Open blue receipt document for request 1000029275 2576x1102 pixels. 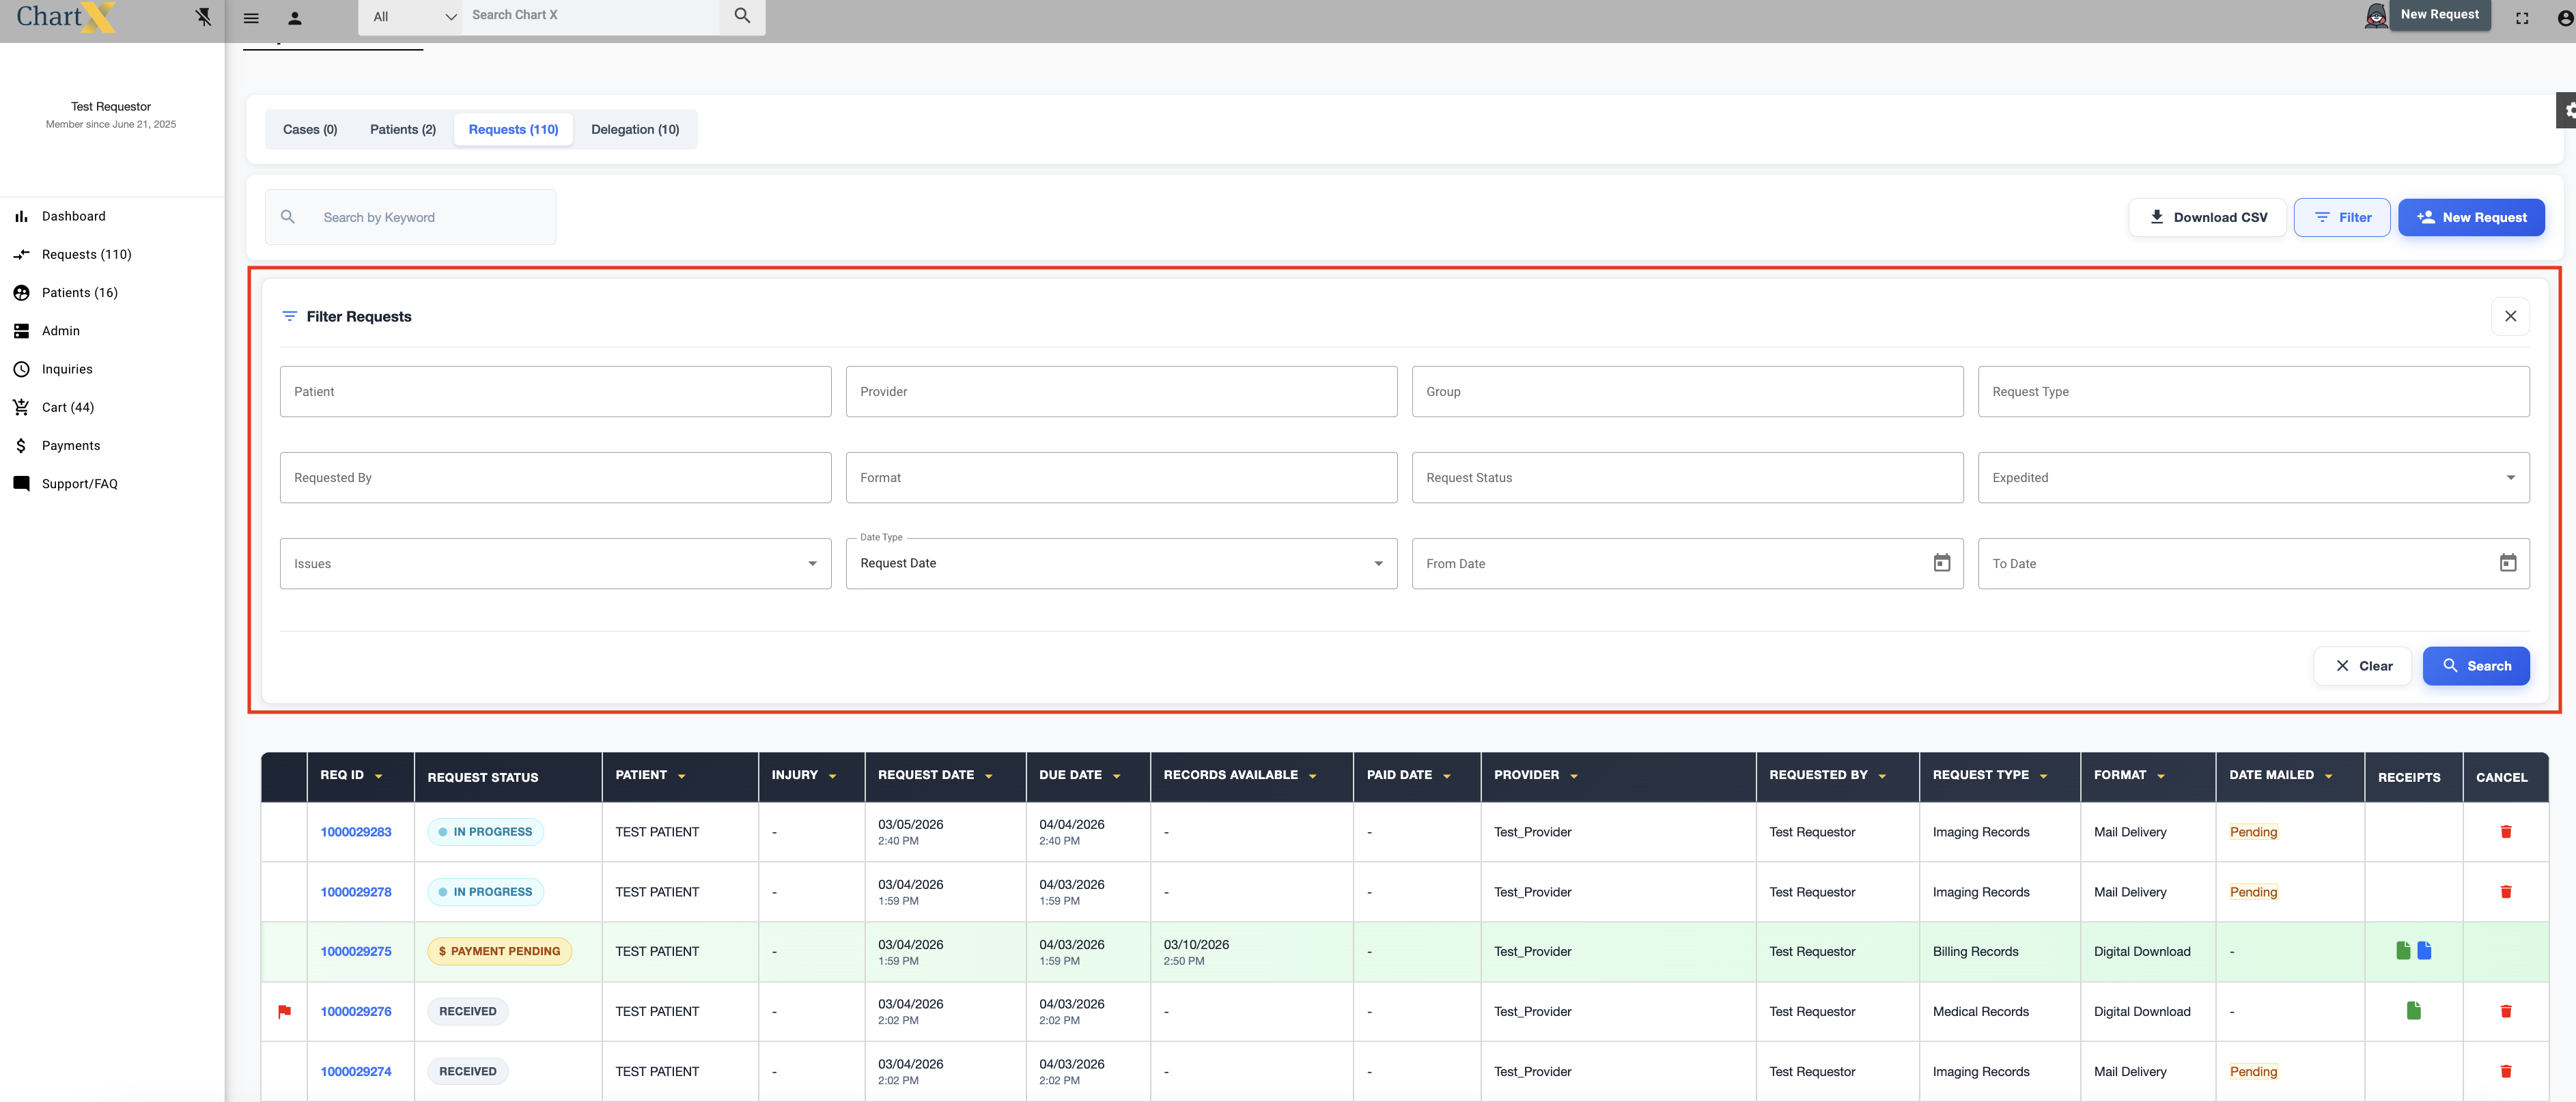click(2424, 950)
